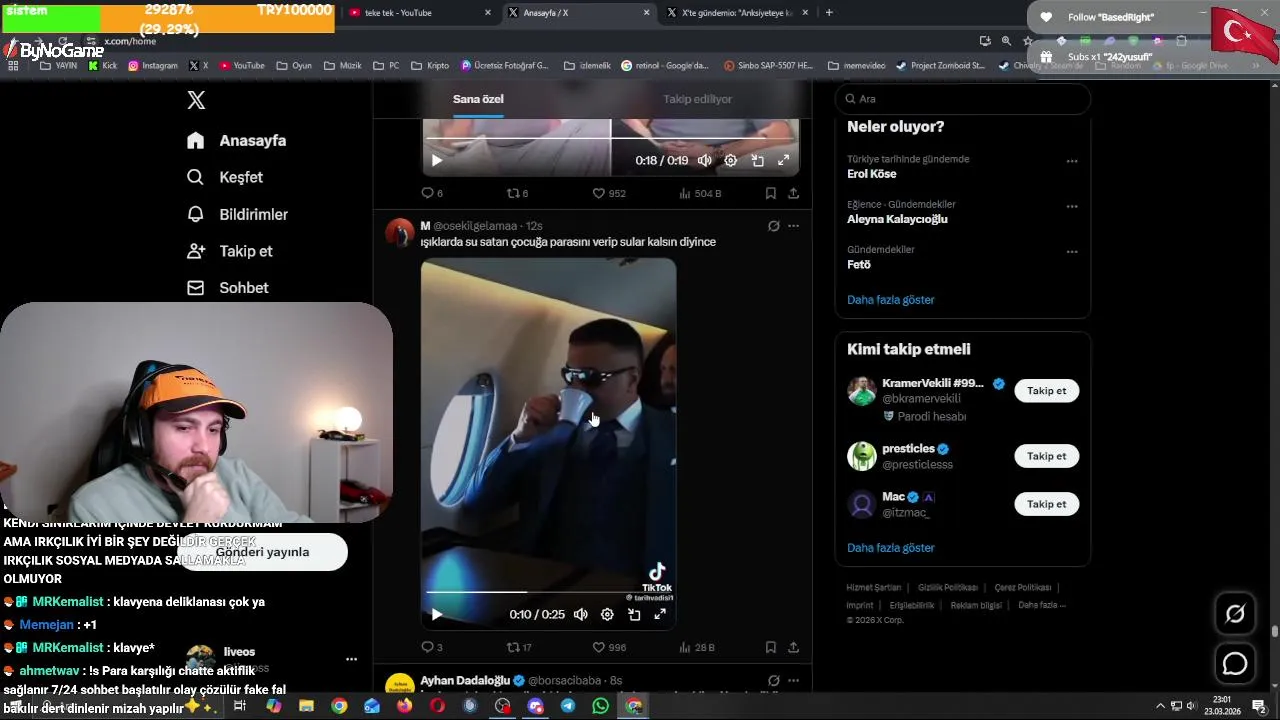Seek the 0:10 / 0:25 video progress bar
Viewport: 1280px width, 720px height.
(x=548, y=592)
